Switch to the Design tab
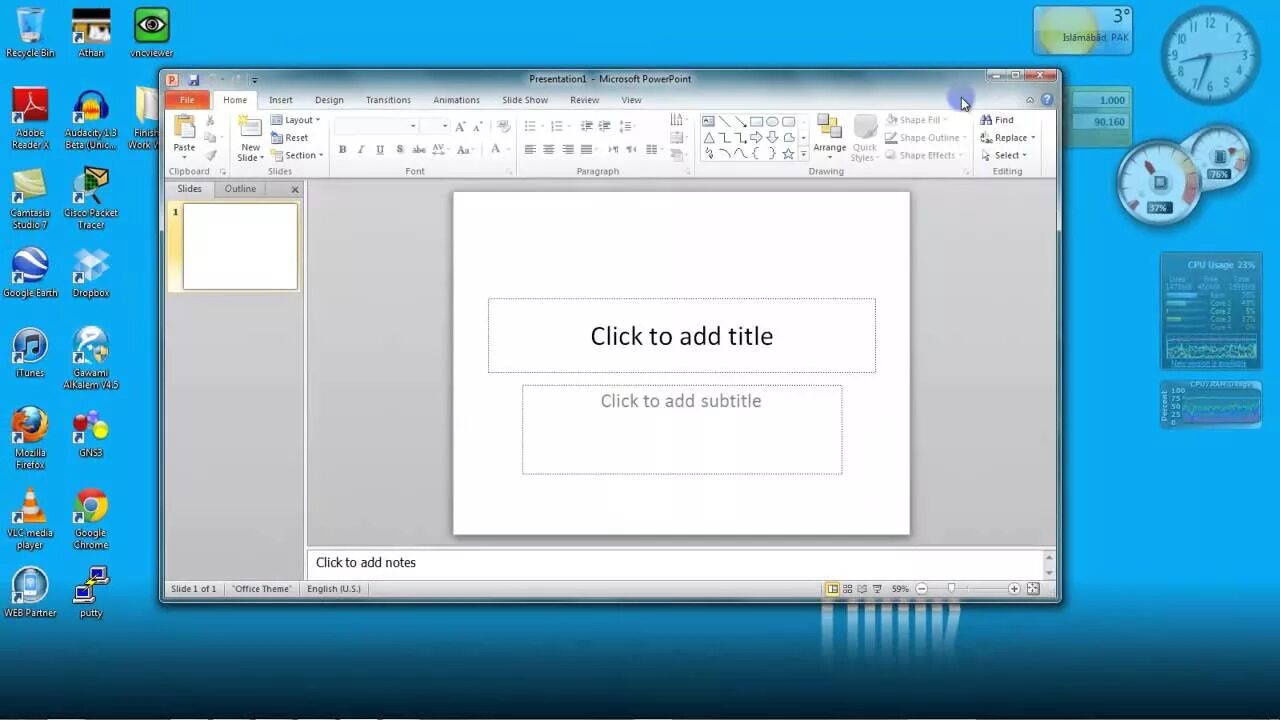Image resolution: width=1280 pixels, height=720 pixels. coord(329,100)
